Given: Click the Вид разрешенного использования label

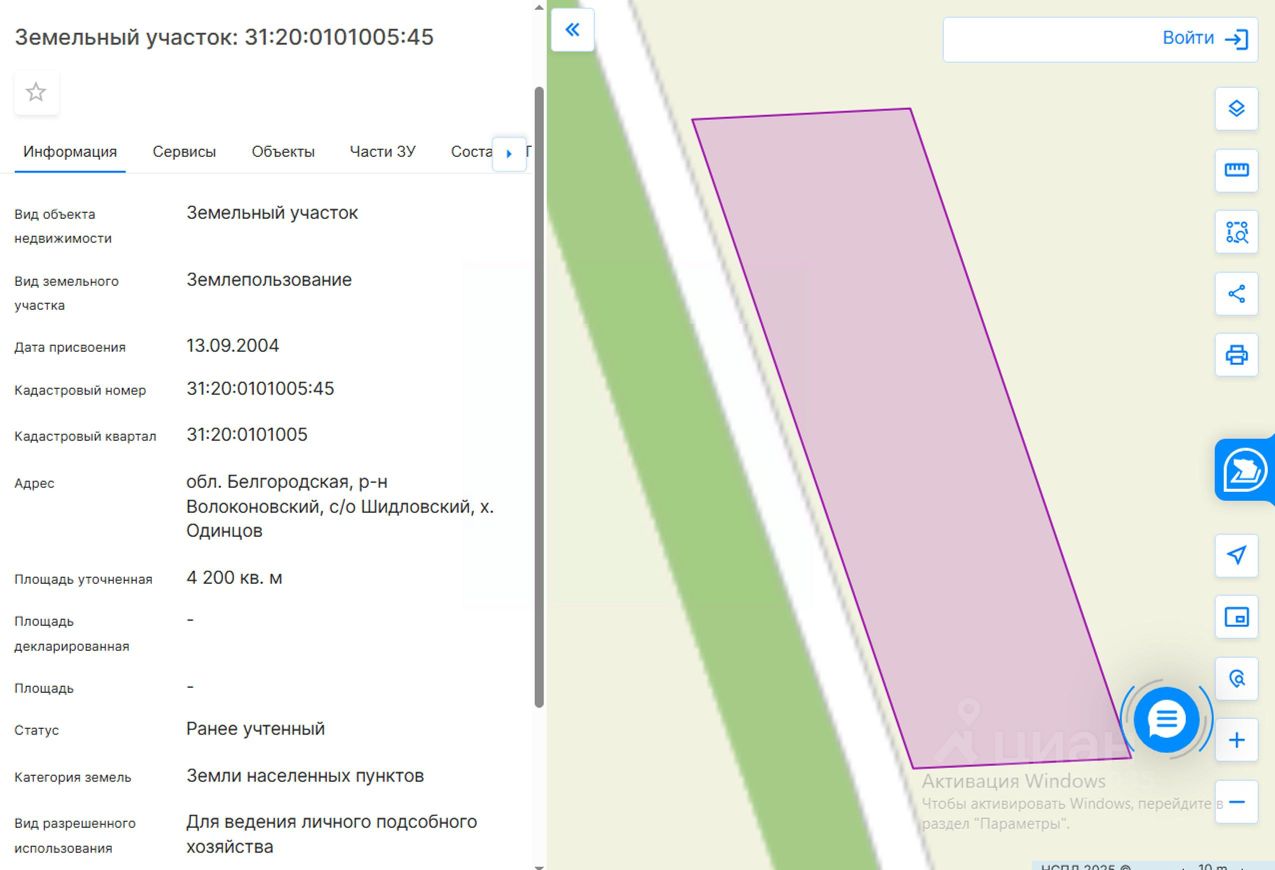Looking at the screenshot, I should click(x=75, y=836).
